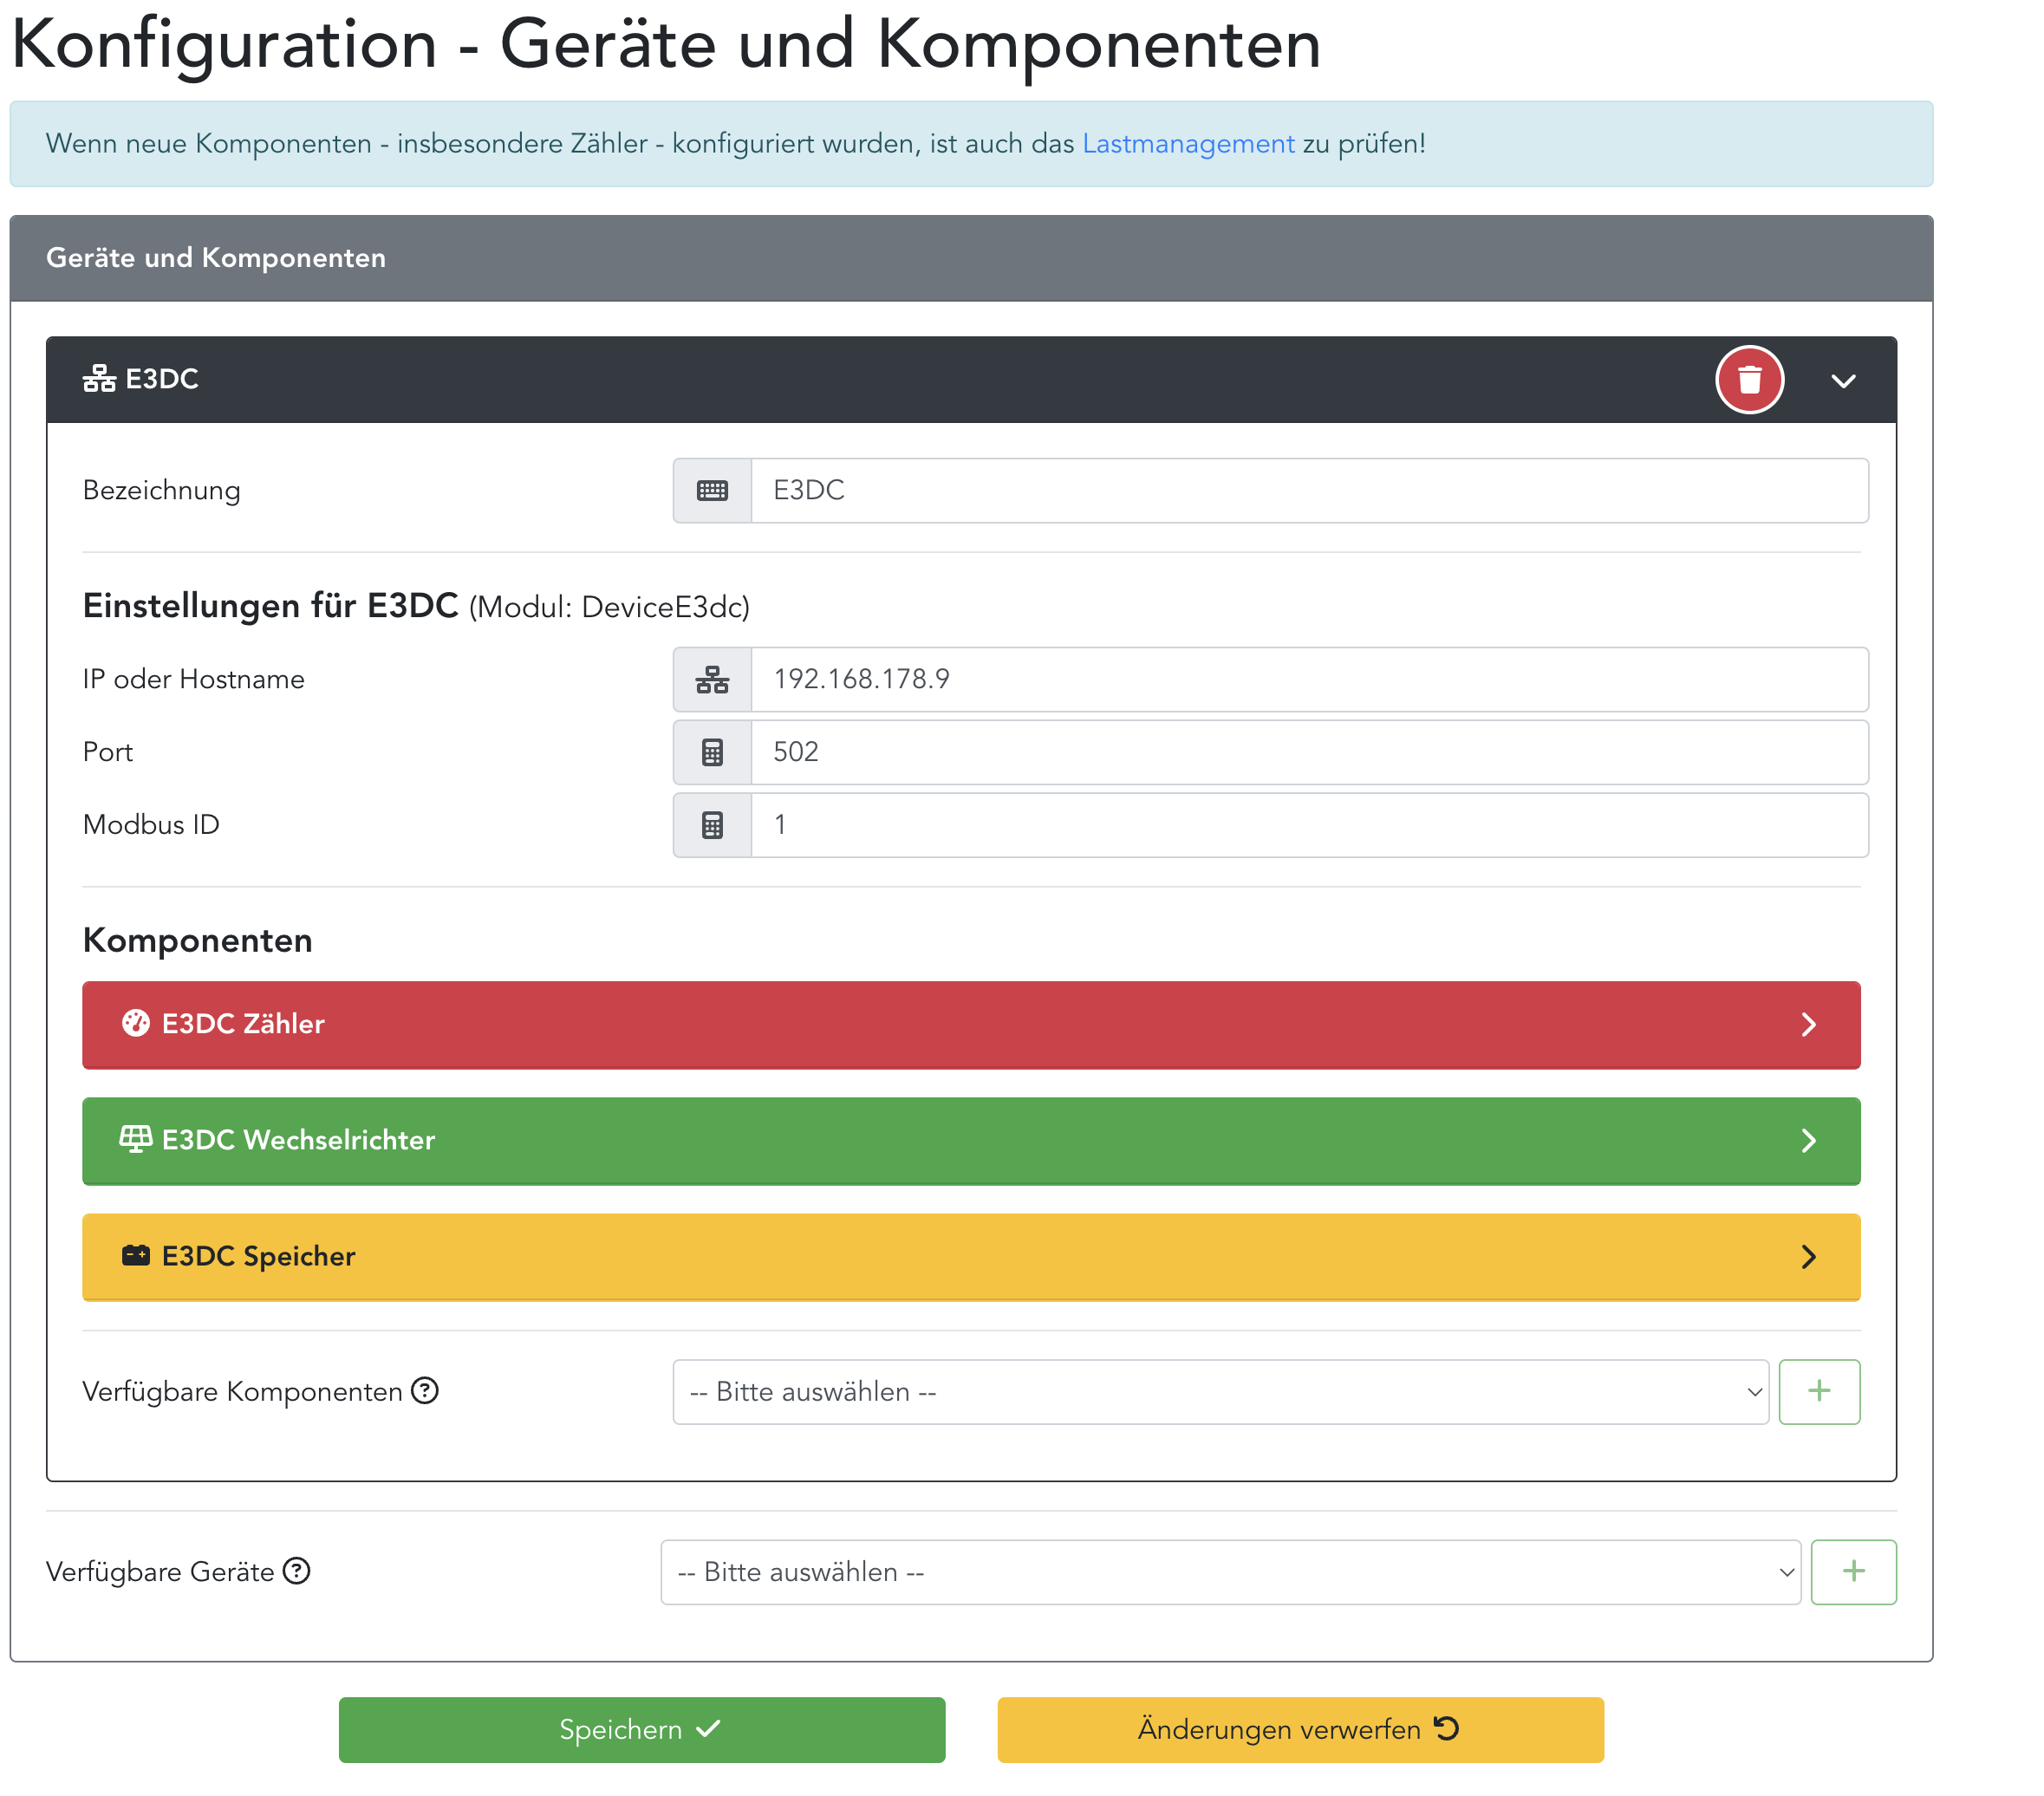The height and width of the screenshot is (1796, 2044).
Task: Delete the E3DC device with trash icon
Action: coord(1749,380)
